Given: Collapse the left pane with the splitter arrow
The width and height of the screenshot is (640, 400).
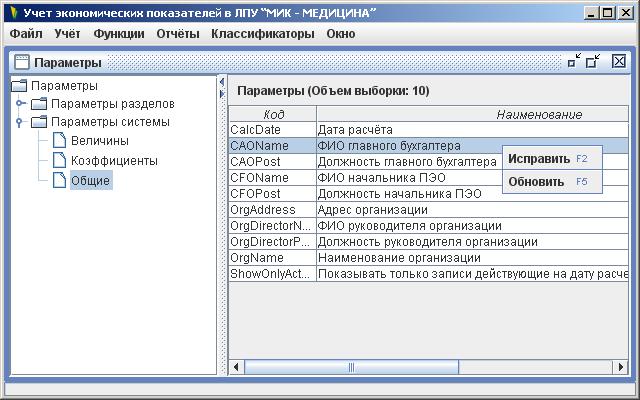Looking at the screenshot, I should [x=222, y=82].
